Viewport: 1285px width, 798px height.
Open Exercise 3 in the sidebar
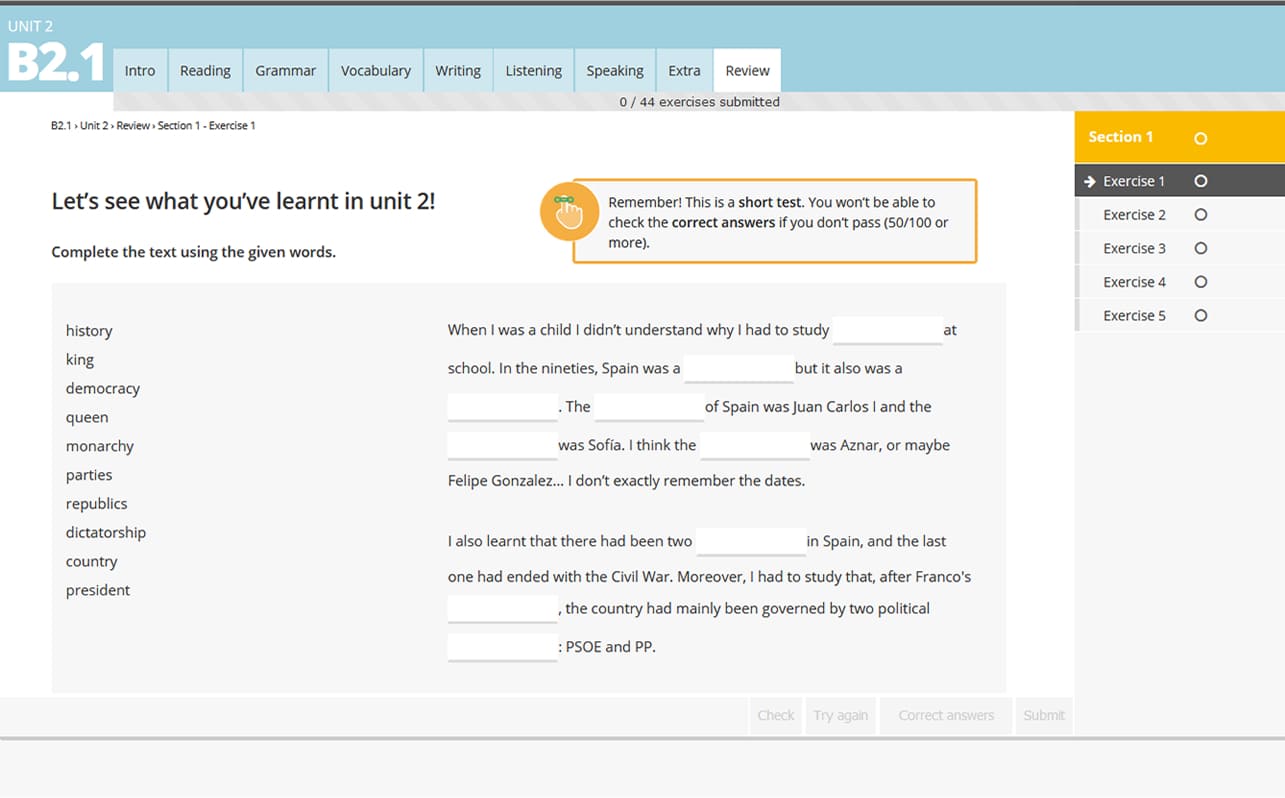tap(1179, 248)
